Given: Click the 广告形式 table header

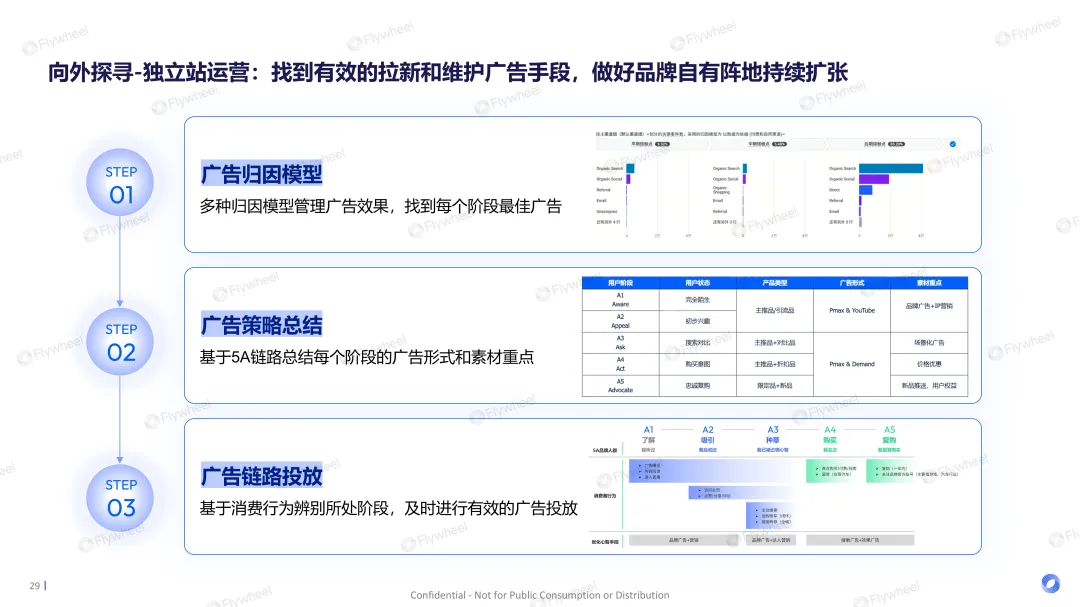Looking at the screenshot, I should point(851,283).
